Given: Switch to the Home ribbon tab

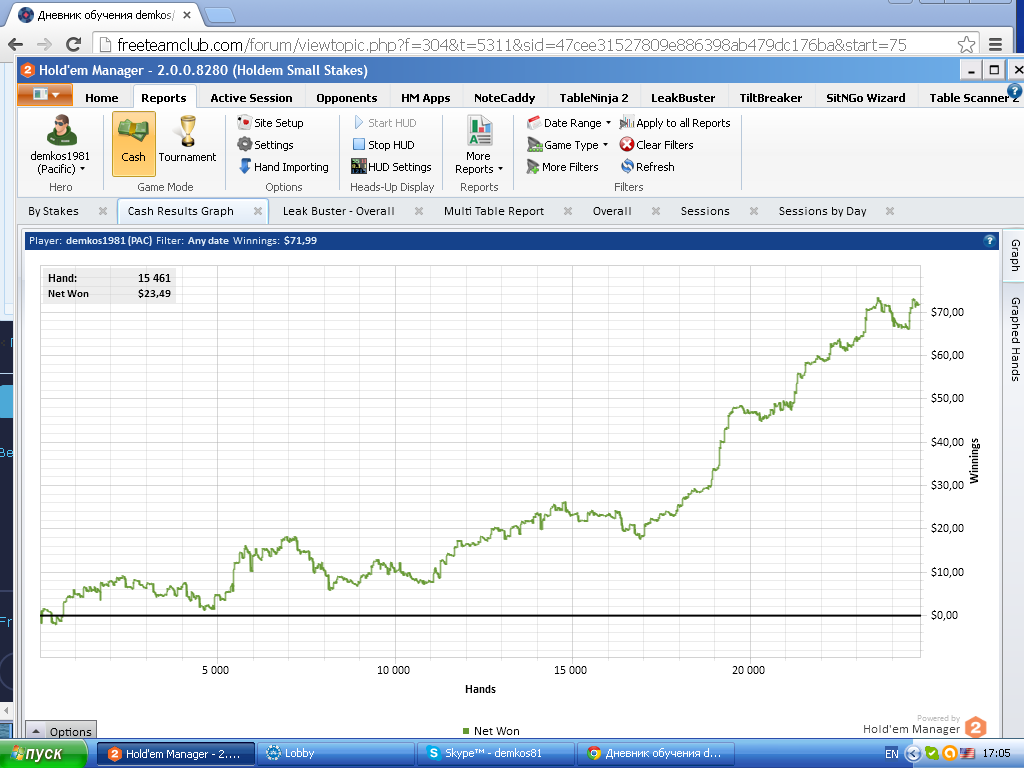Looking at the screenshot, I should tap(102, 98).
